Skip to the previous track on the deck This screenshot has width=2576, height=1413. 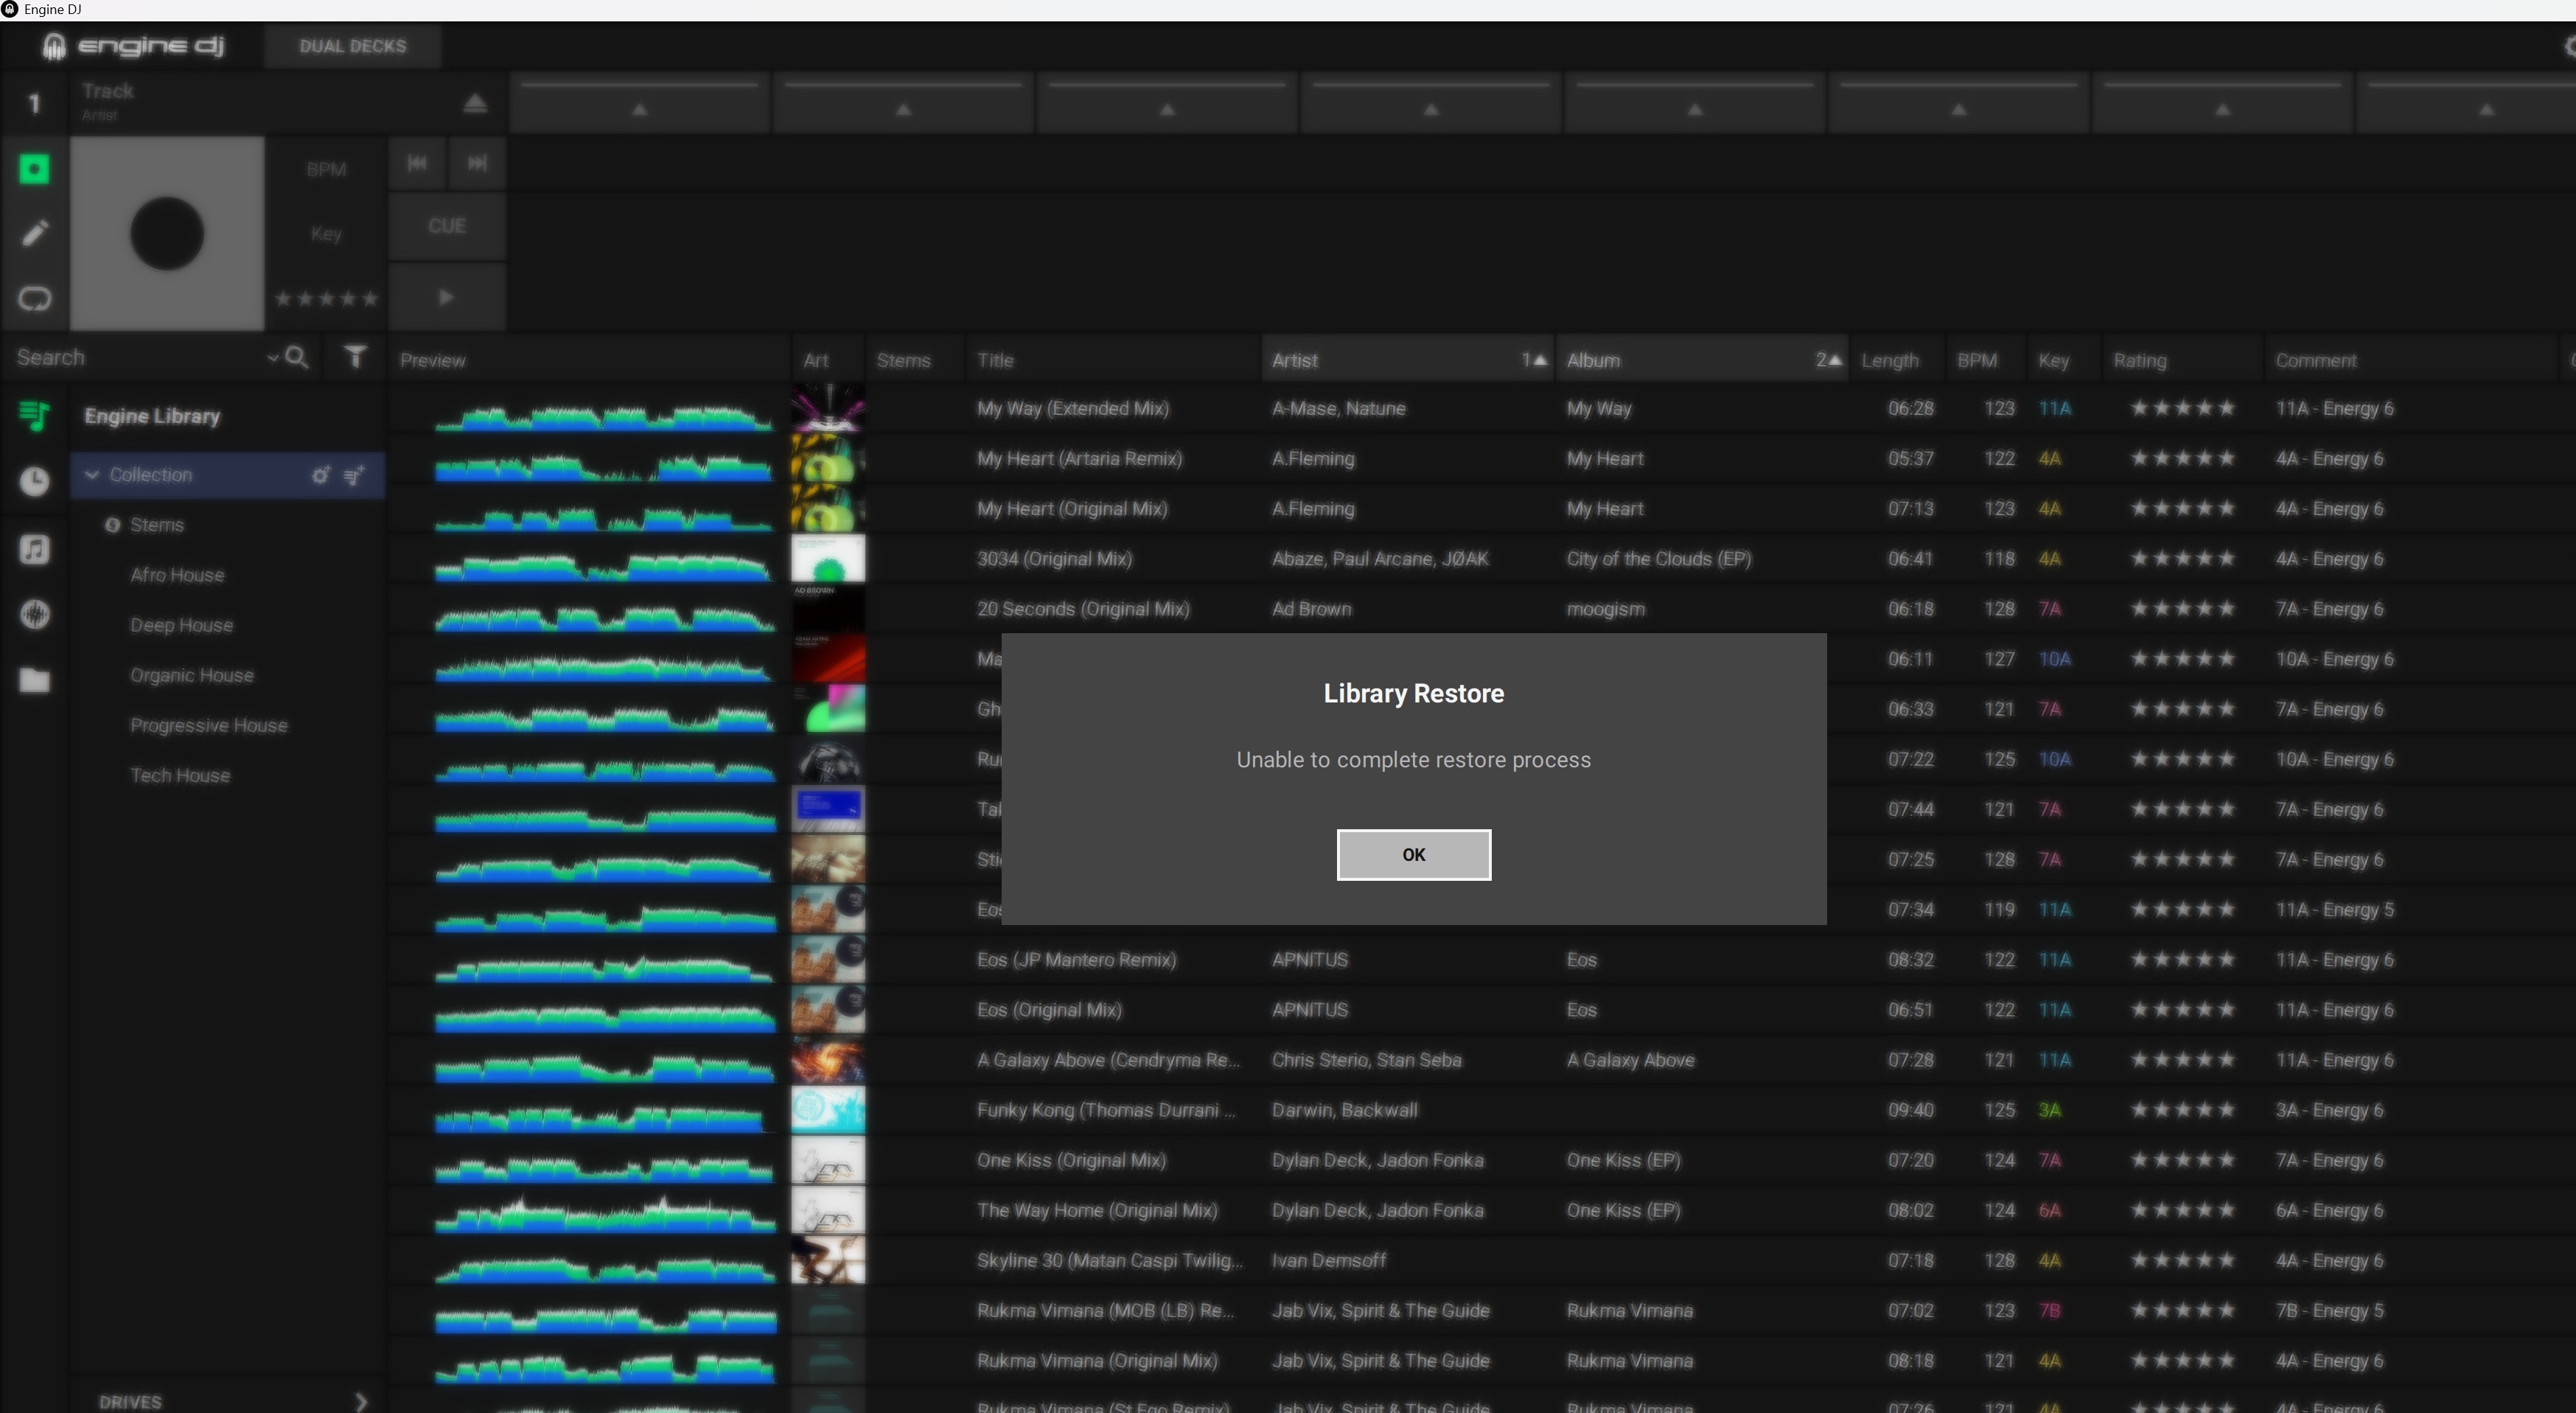coord(417,163)
